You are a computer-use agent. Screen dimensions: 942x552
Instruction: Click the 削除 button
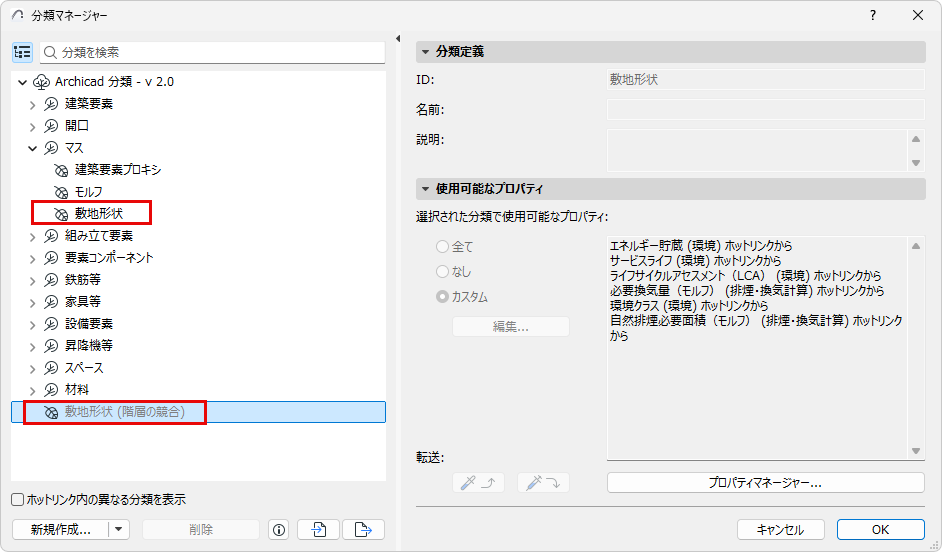point(201,530)
